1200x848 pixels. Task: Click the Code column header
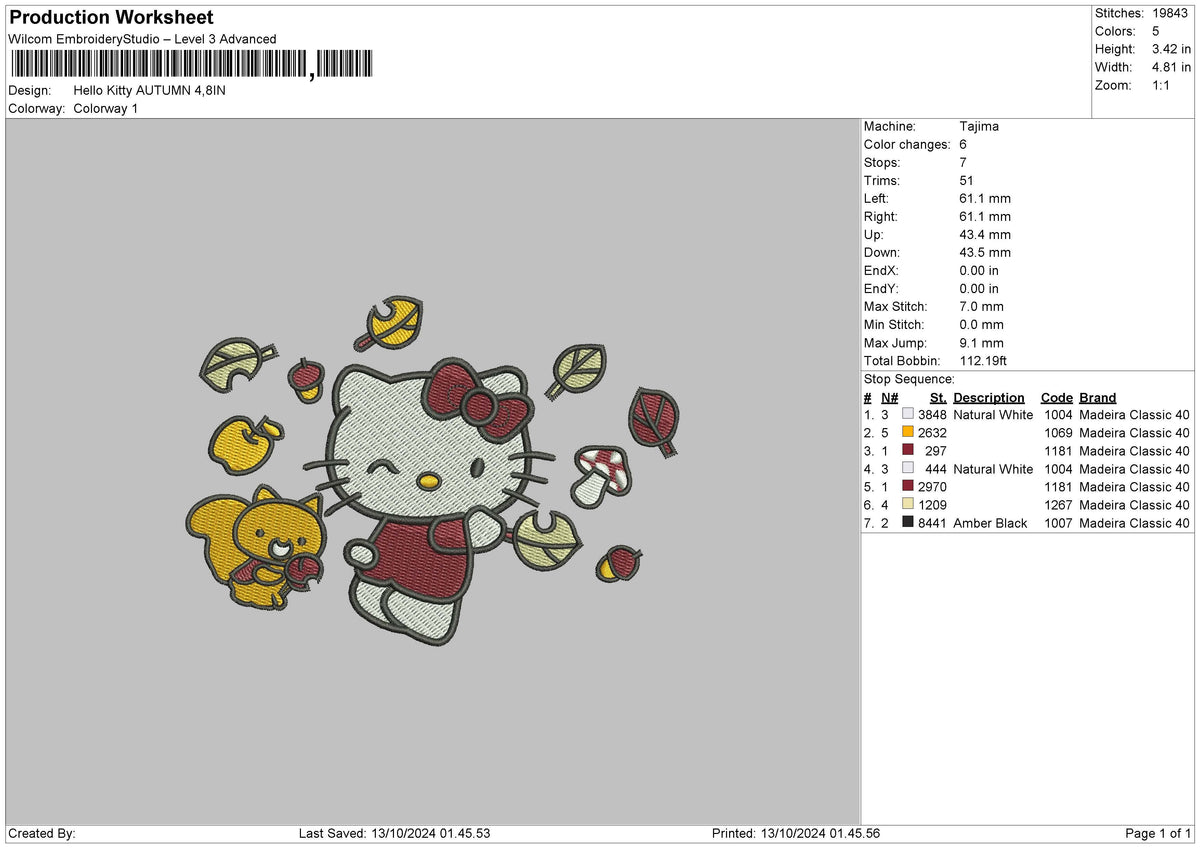[1056, 398]
